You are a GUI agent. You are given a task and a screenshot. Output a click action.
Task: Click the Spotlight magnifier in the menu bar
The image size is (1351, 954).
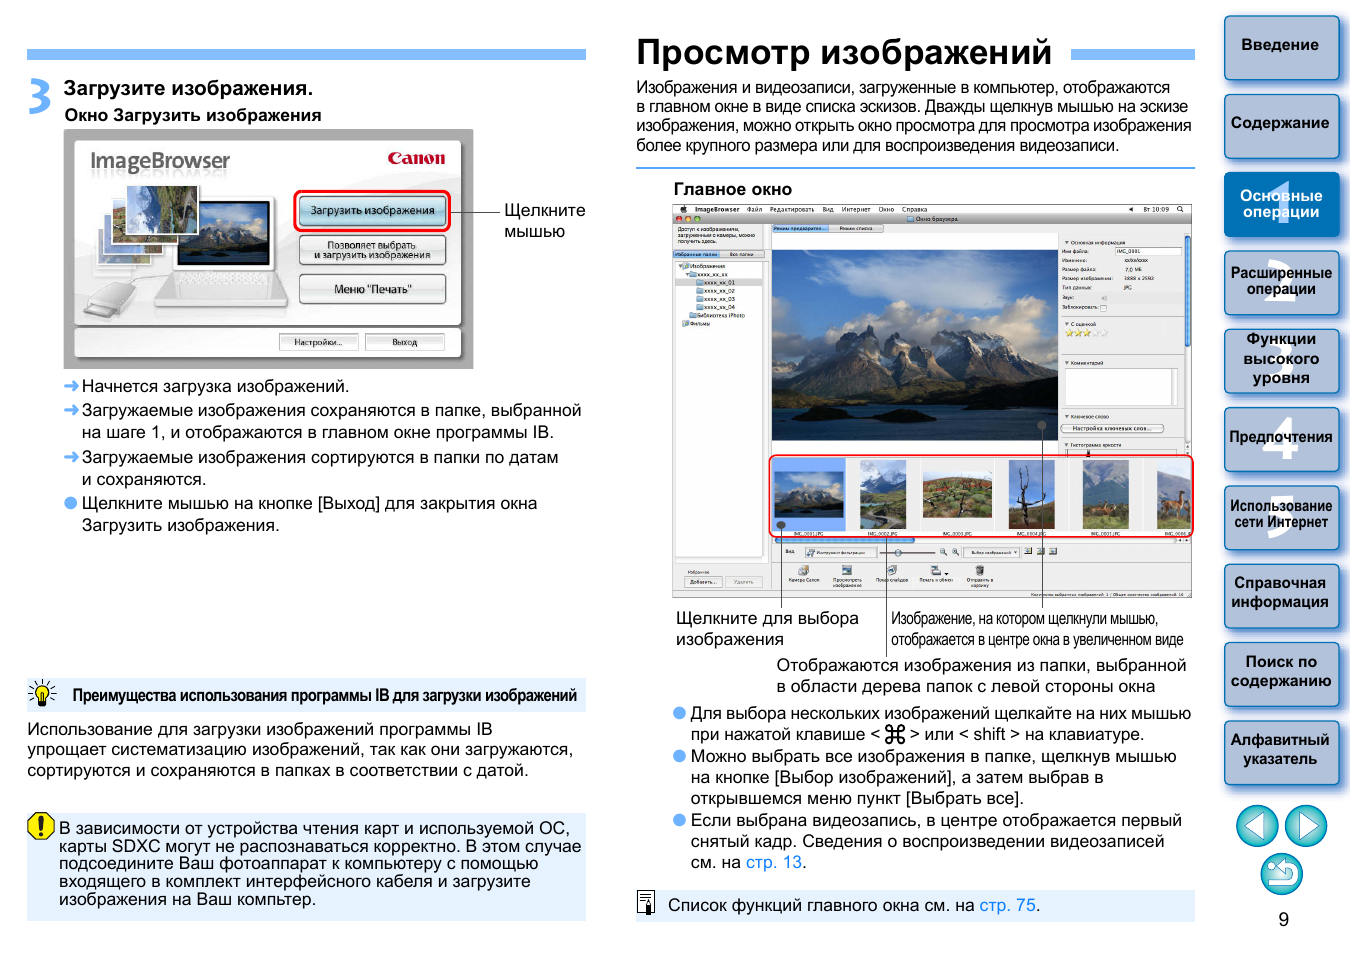point(1180,209)
